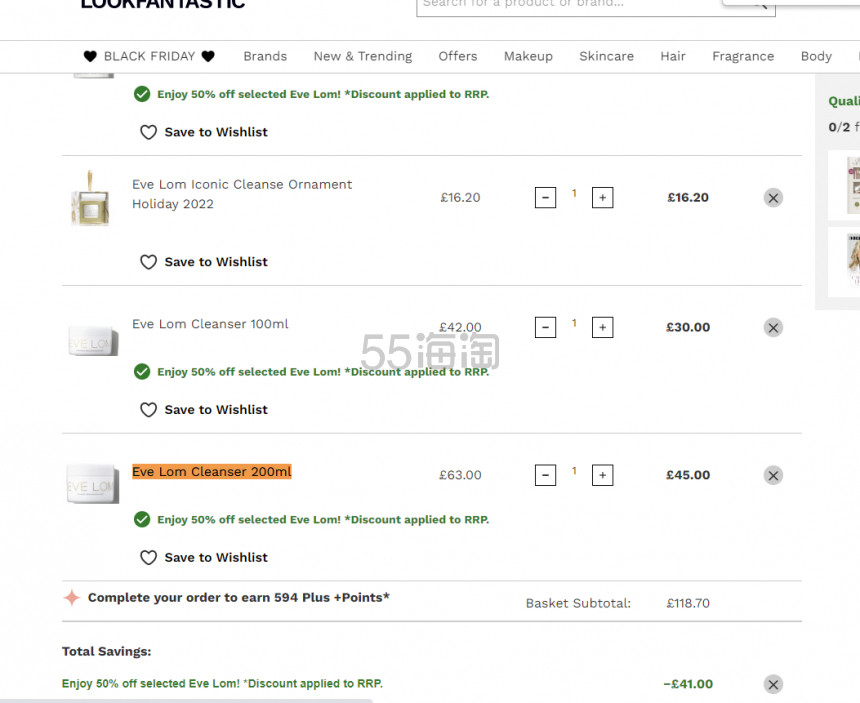Save Iconic Cleanse Ornament to Wishlist
The image size is (860, 703).
pyautogui.click(x=203, y=262)
